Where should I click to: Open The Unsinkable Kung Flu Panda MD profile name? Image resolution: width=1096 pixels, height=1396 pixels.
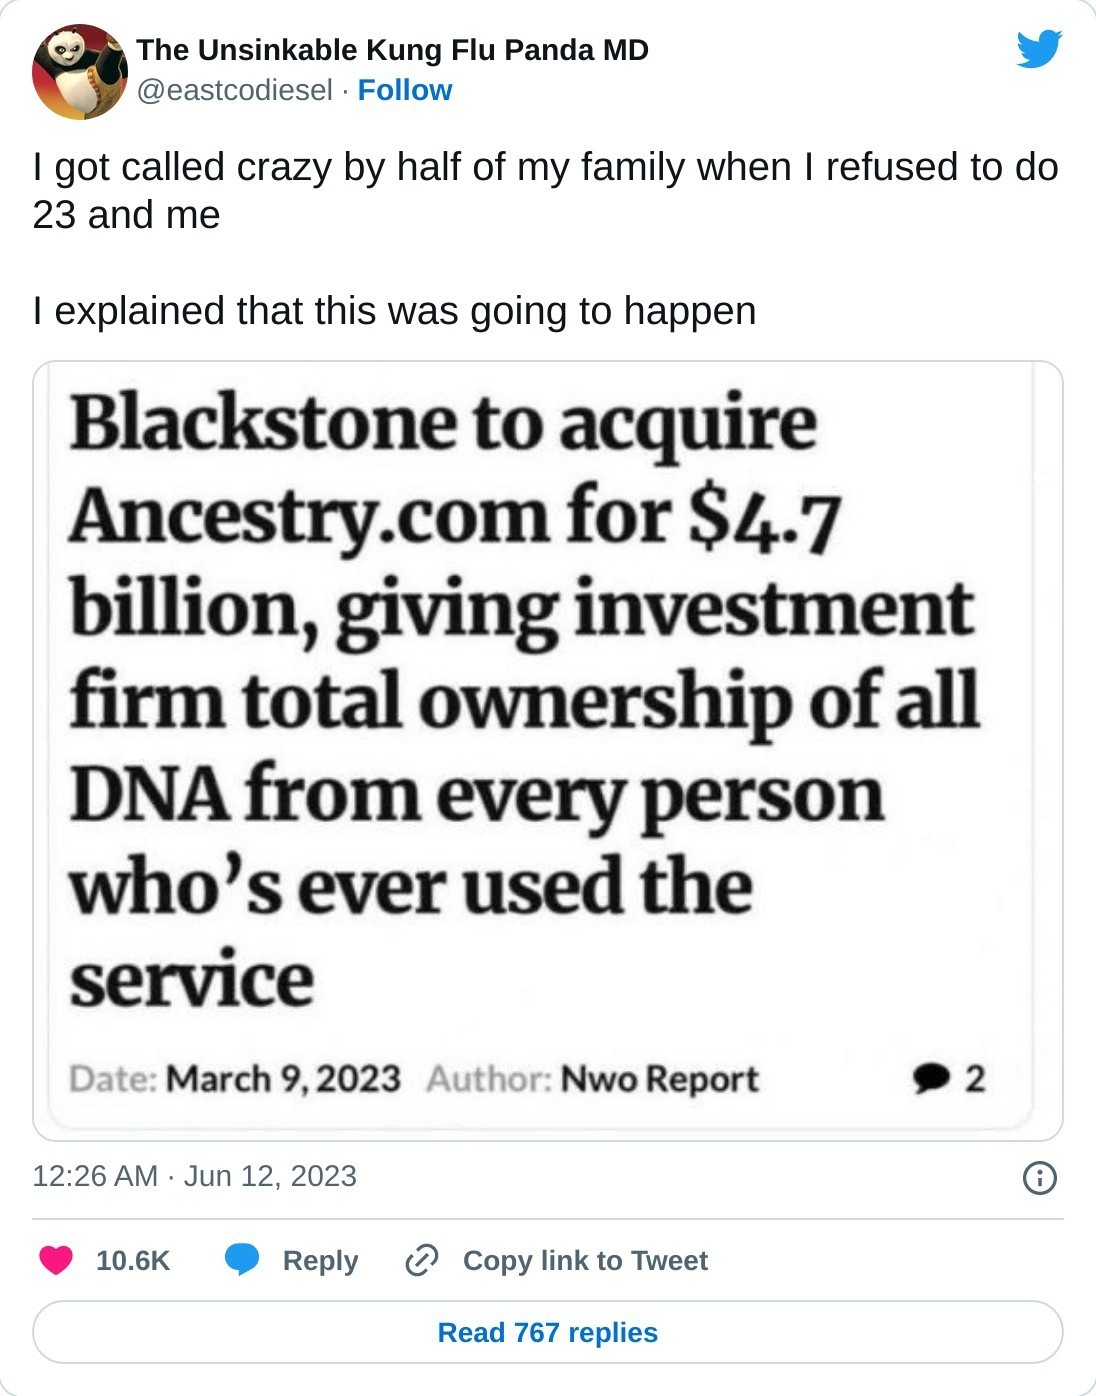[392, 50]
